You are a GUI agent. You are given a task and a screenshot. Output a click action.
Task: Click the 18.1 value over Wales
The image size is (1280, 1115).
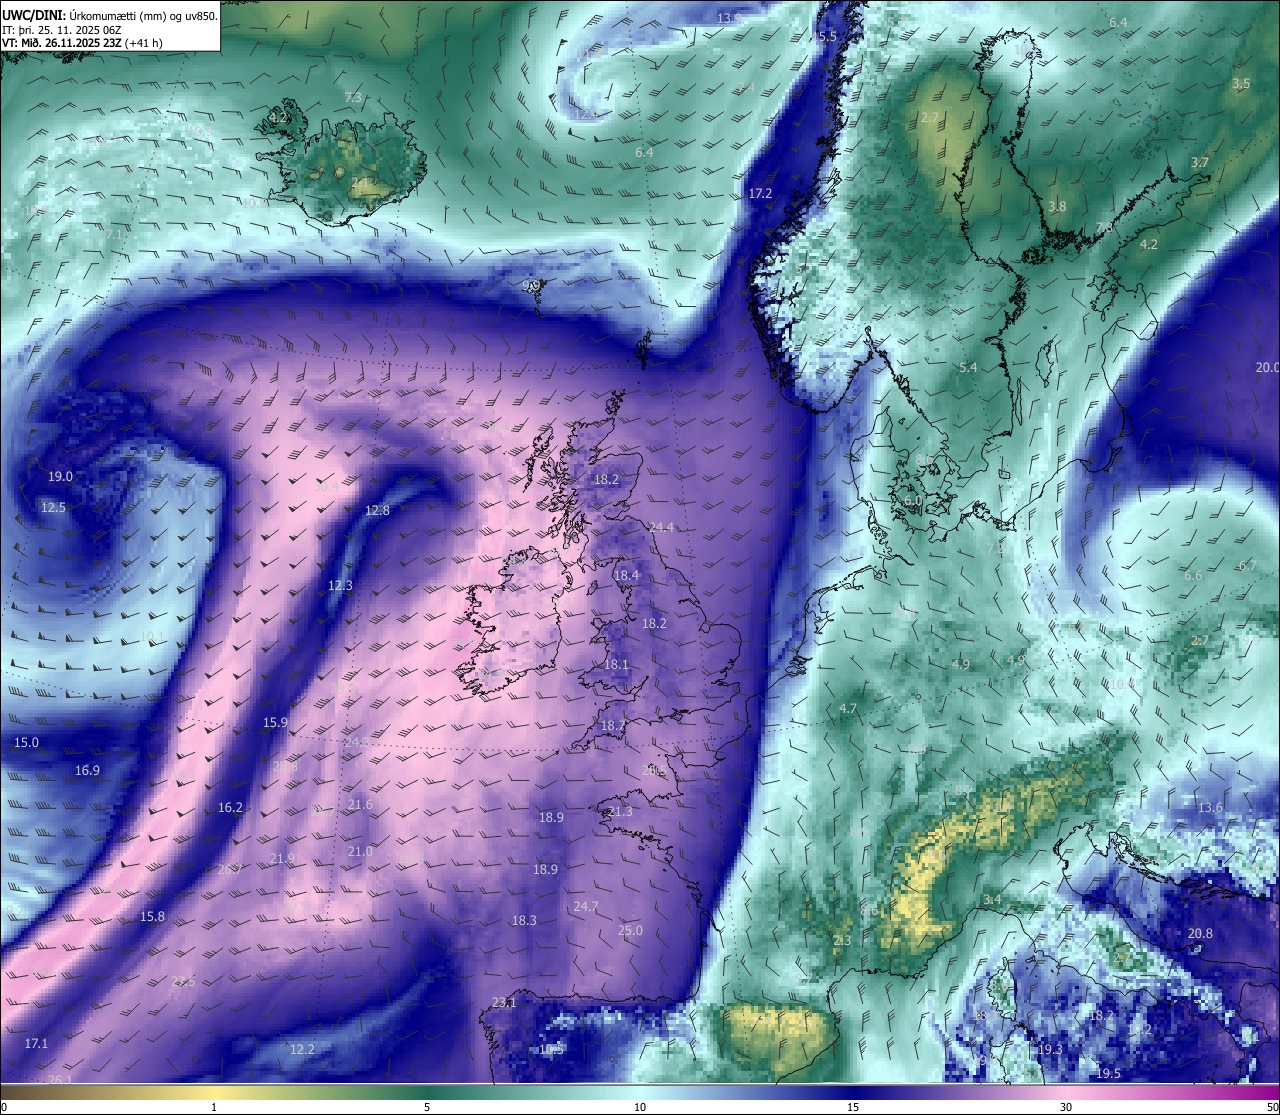(616, 665)
